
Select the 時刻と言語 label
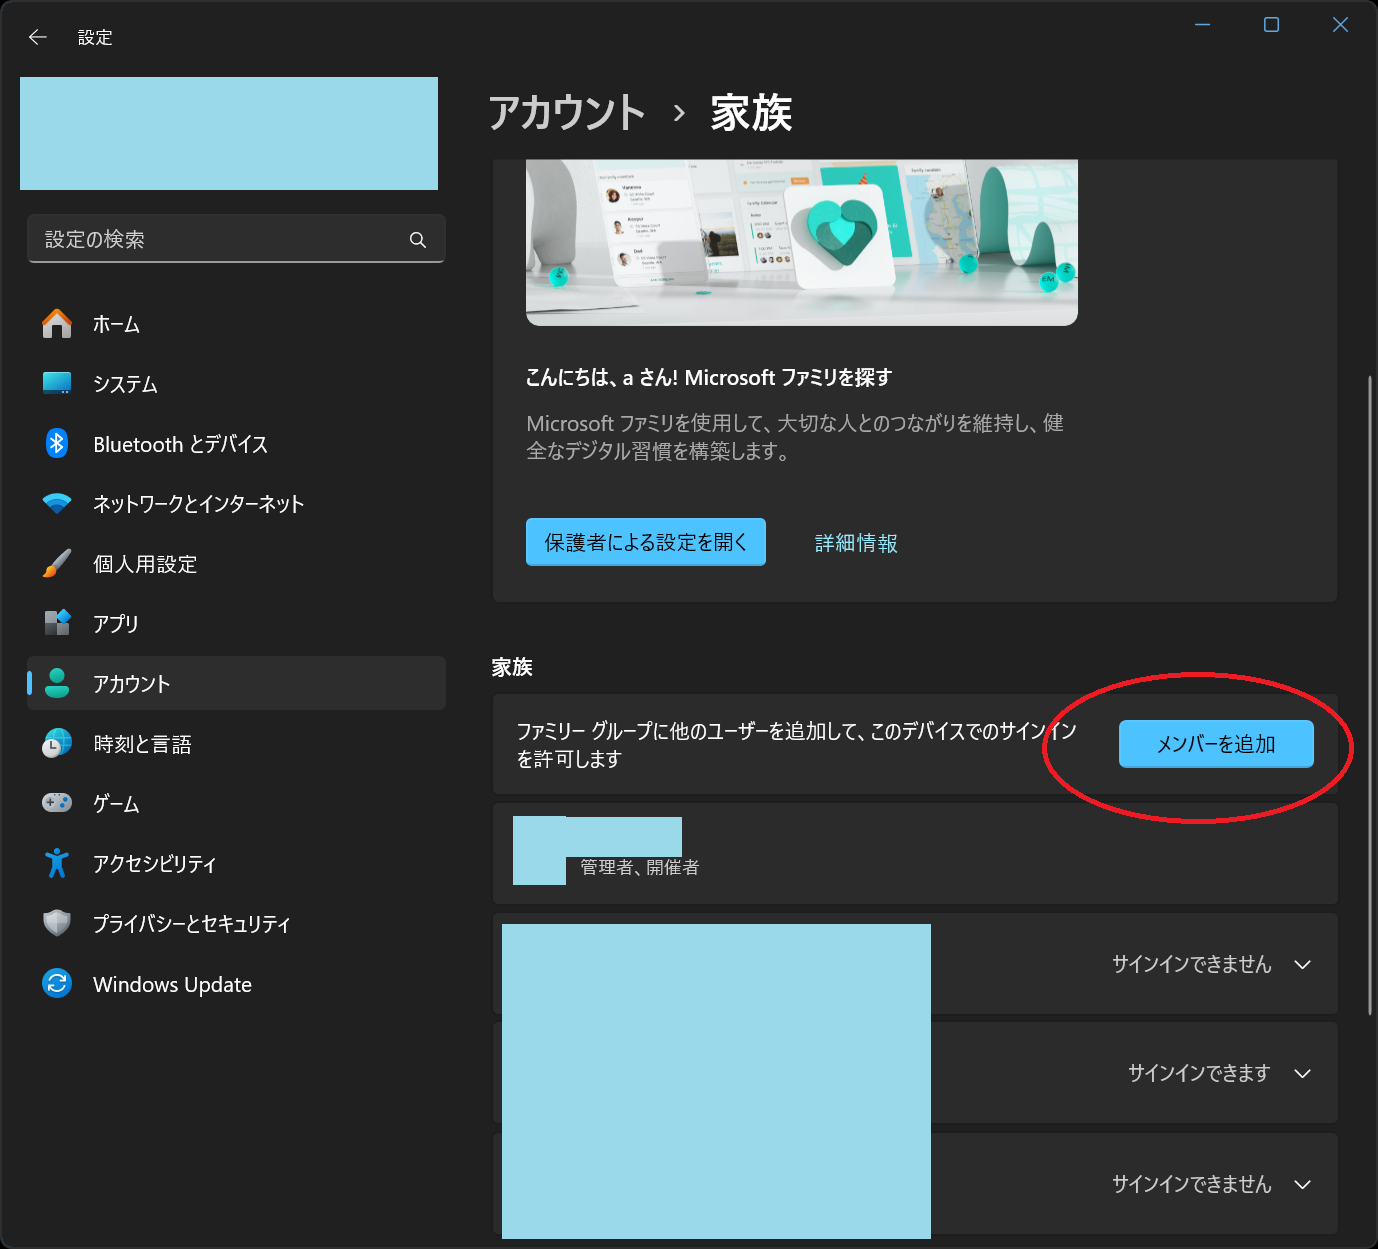142,744
